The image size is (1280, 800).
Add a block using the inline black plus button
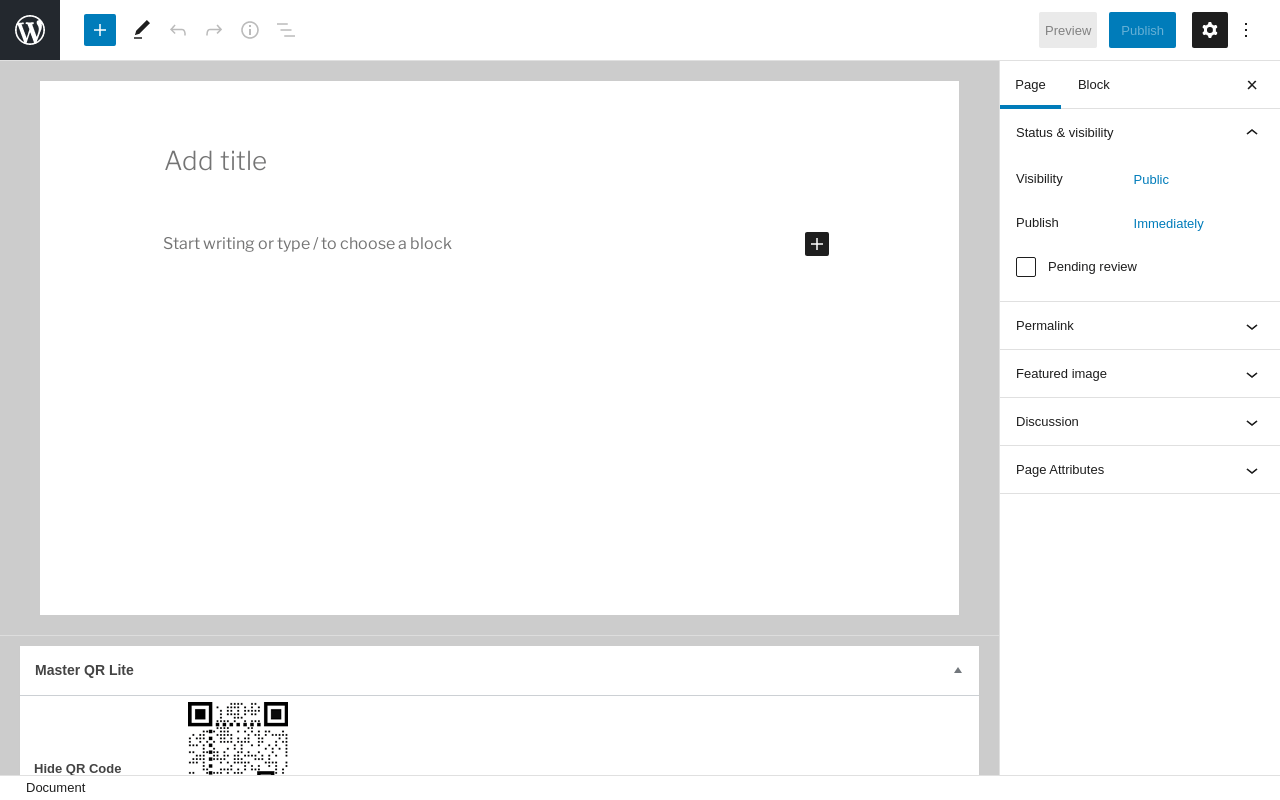[x=817, y=244]
